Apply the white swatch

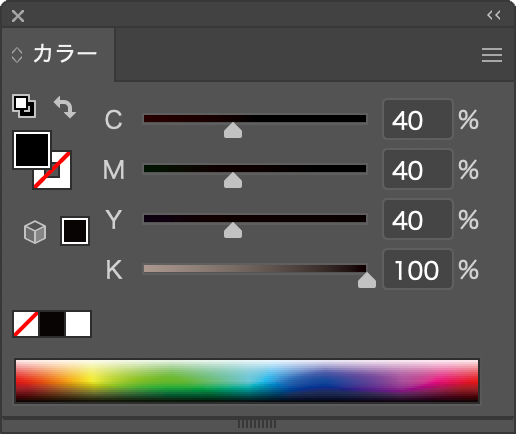[78, 324]
